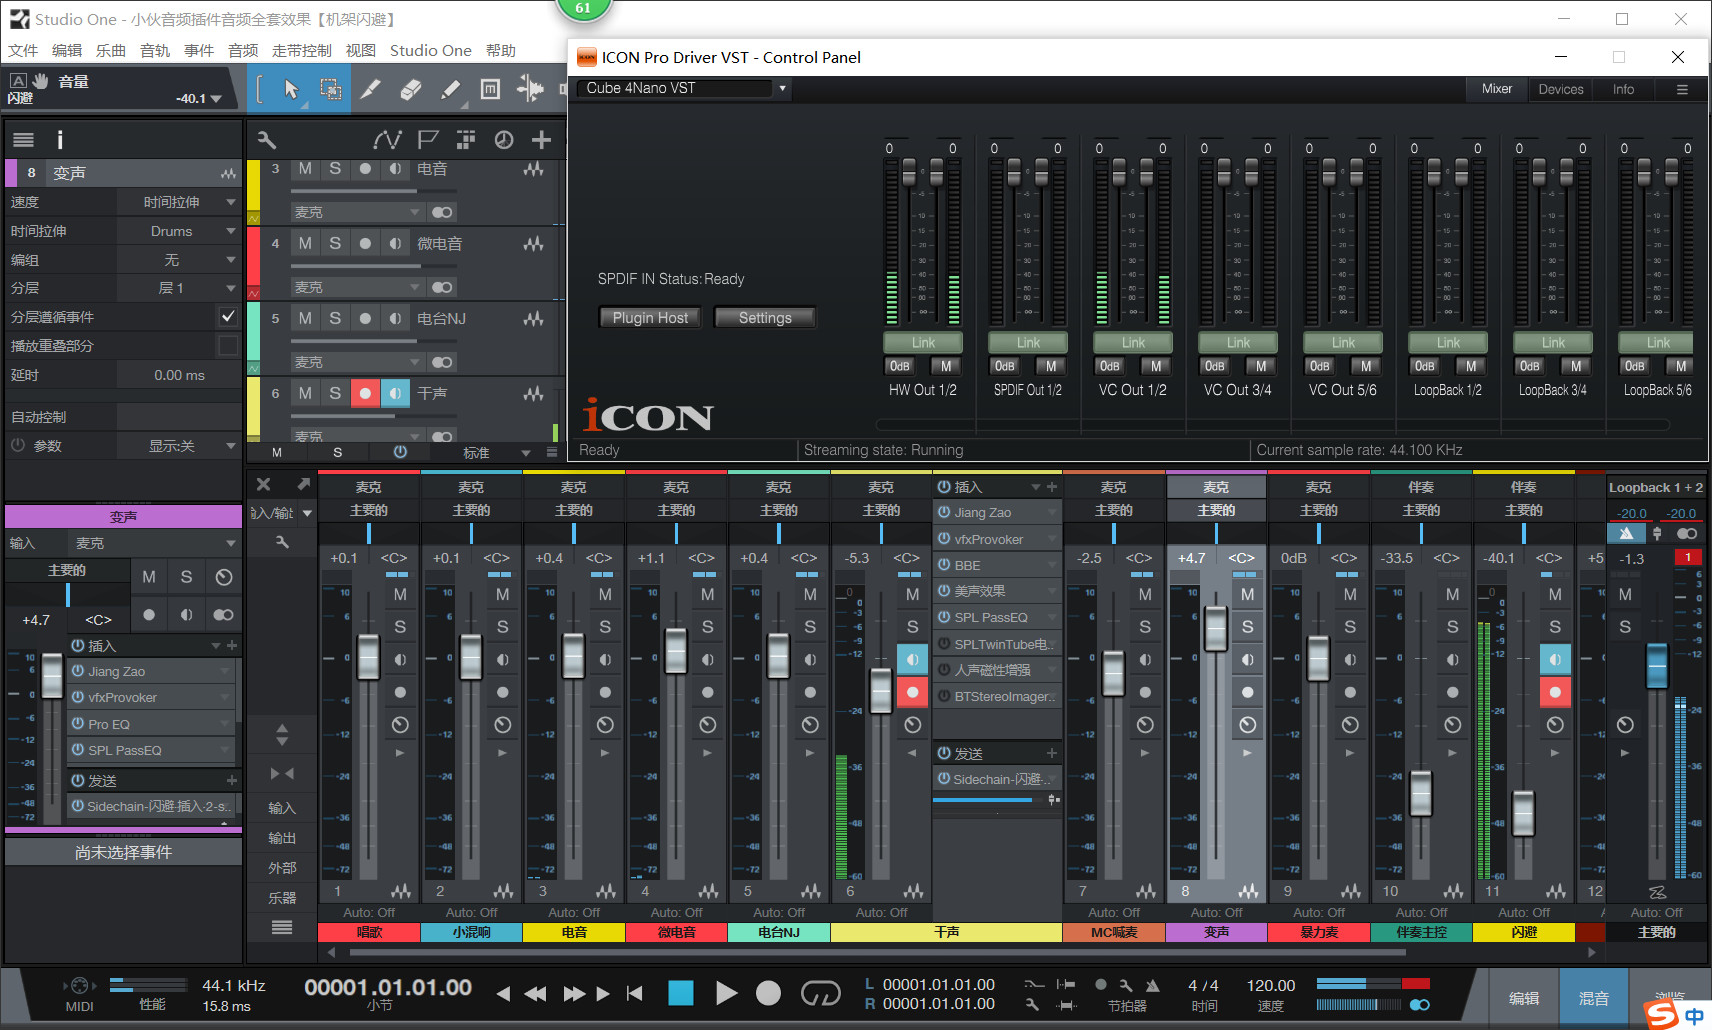Switch to Info tab in ICON panel
This screenshot has height=1030, width=1712.
tap(1623, 89)
